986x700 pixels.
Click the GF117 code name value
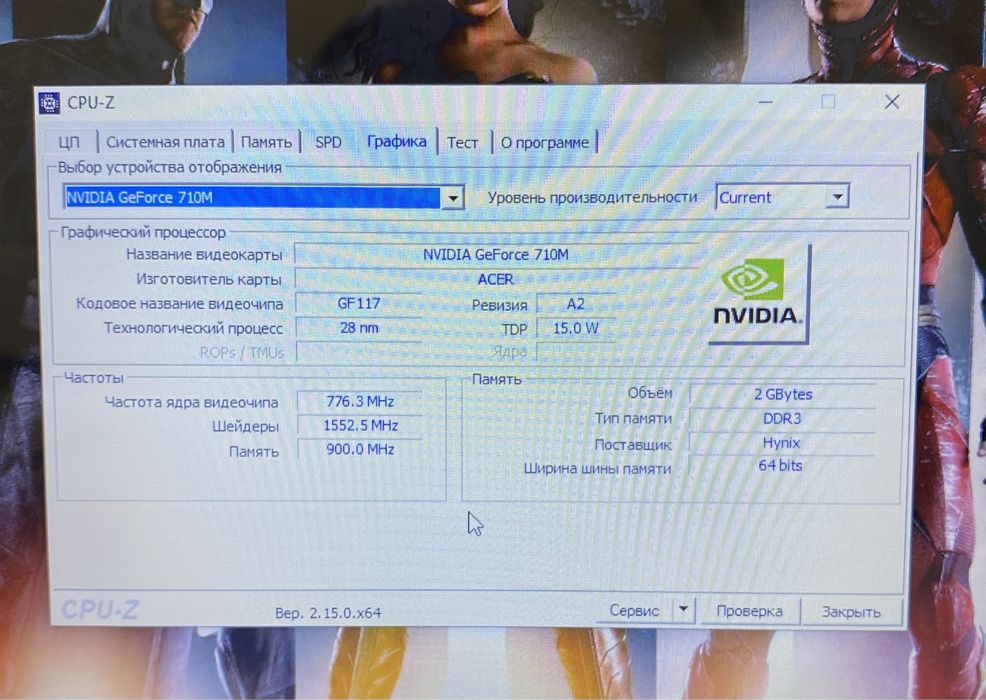359,303
